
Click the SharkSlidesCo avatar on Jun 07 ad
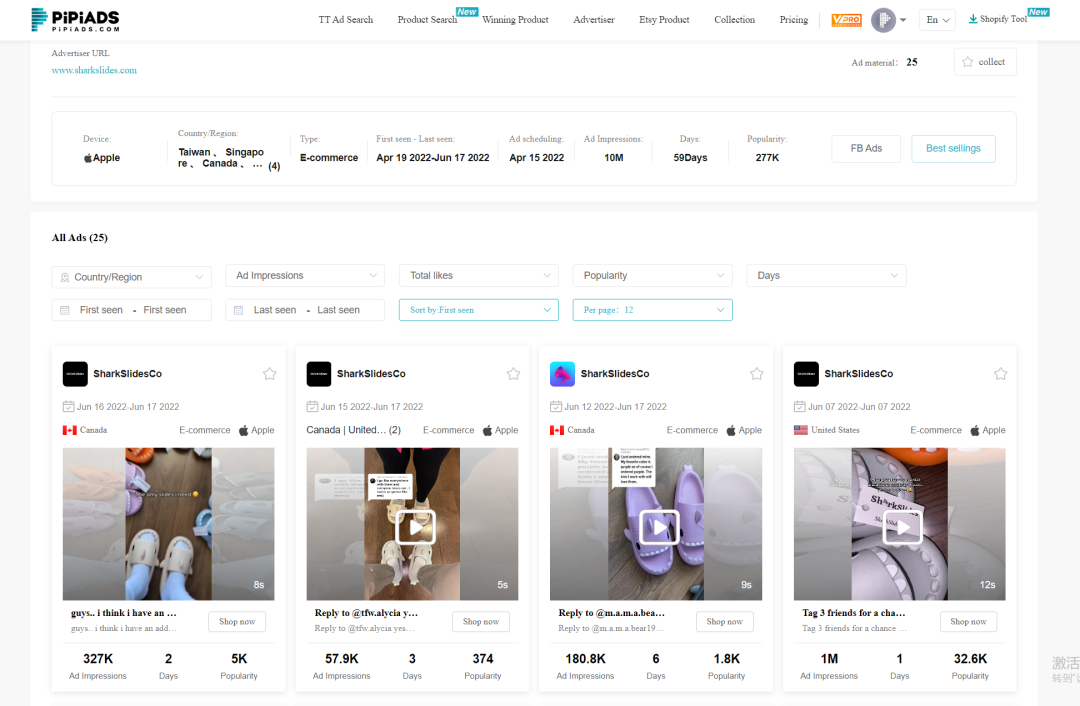(x=806, y=374)
